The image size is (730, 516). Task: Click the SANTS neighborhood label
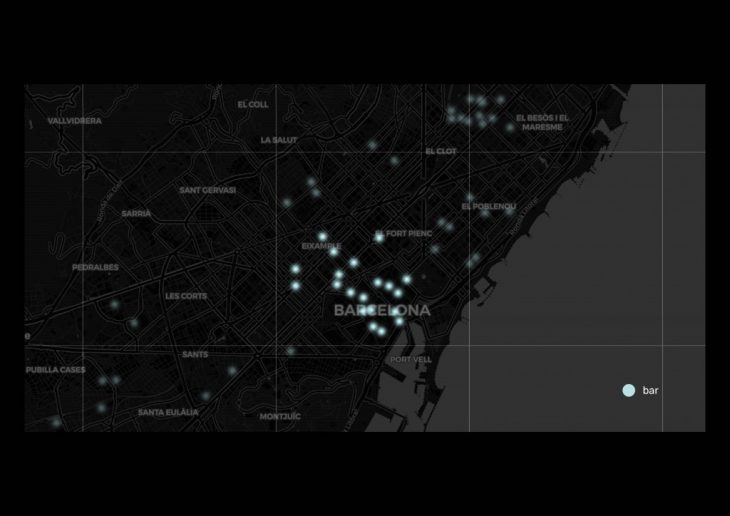tap(195, 355)
